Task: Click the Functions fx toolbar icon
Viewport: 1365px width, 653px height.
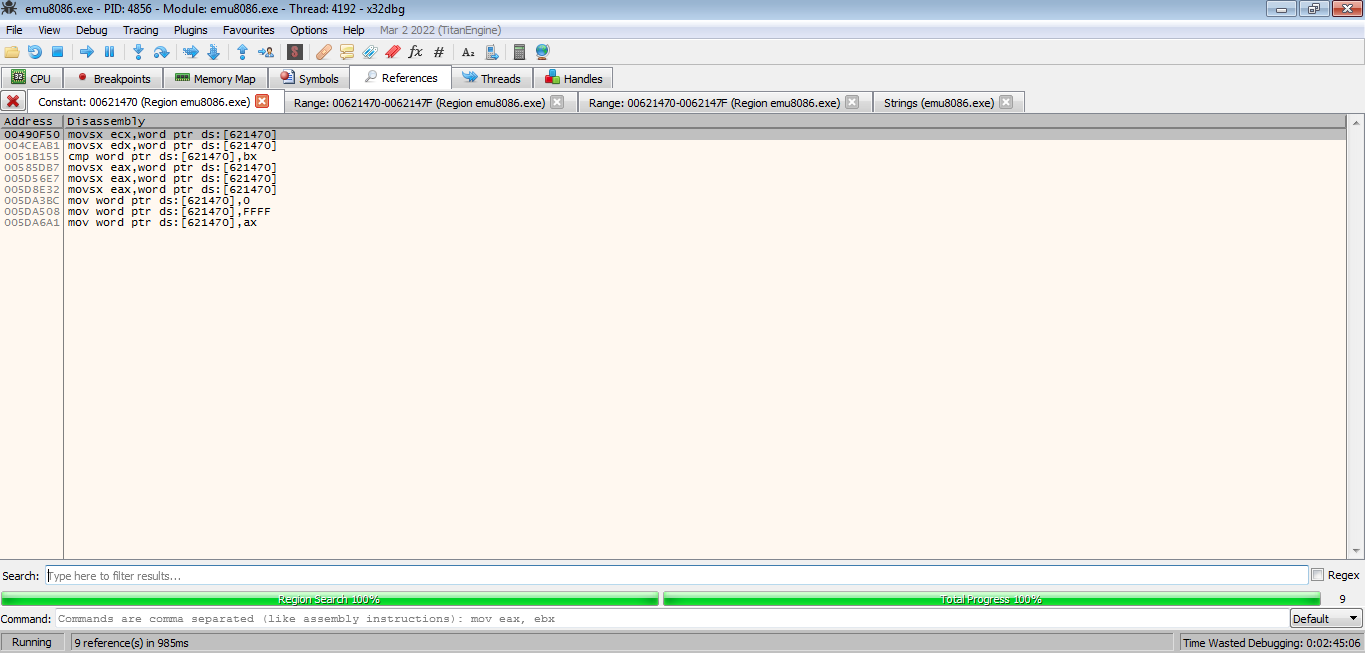Action: pos(416,52)
